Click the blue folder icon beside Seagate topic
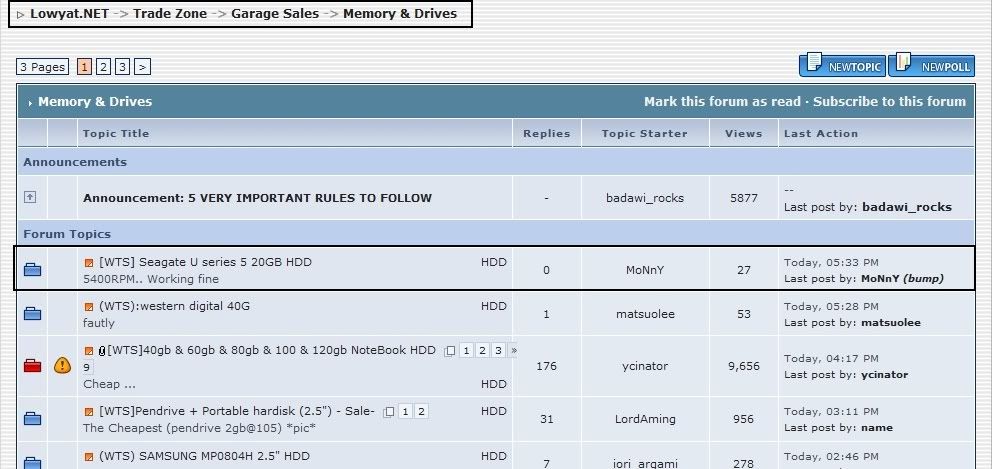Viewport: 992px width, 469px height. coord(32,269)
